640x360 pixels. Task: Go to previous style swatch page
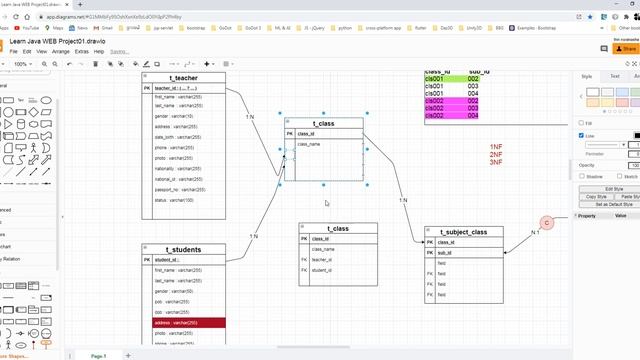581,97
